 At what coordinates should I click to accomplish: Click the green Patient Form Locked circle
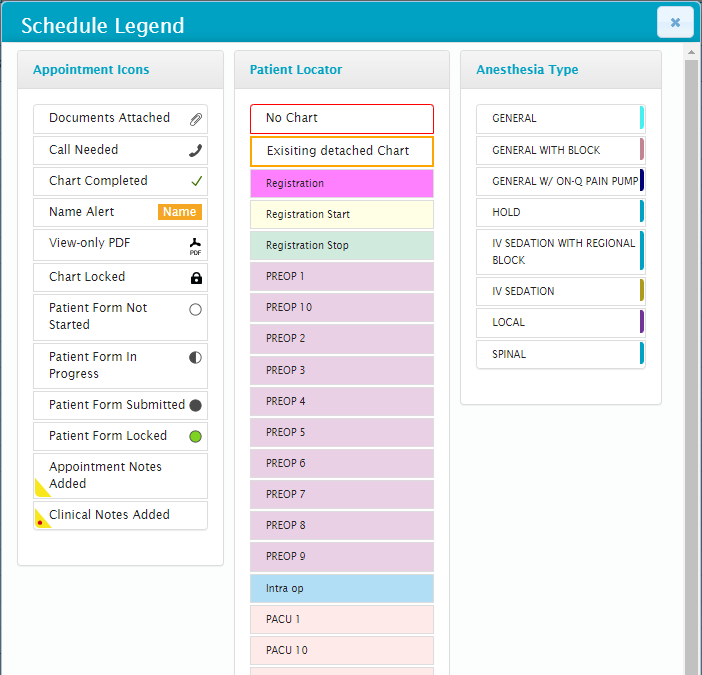tap(195, 436)
